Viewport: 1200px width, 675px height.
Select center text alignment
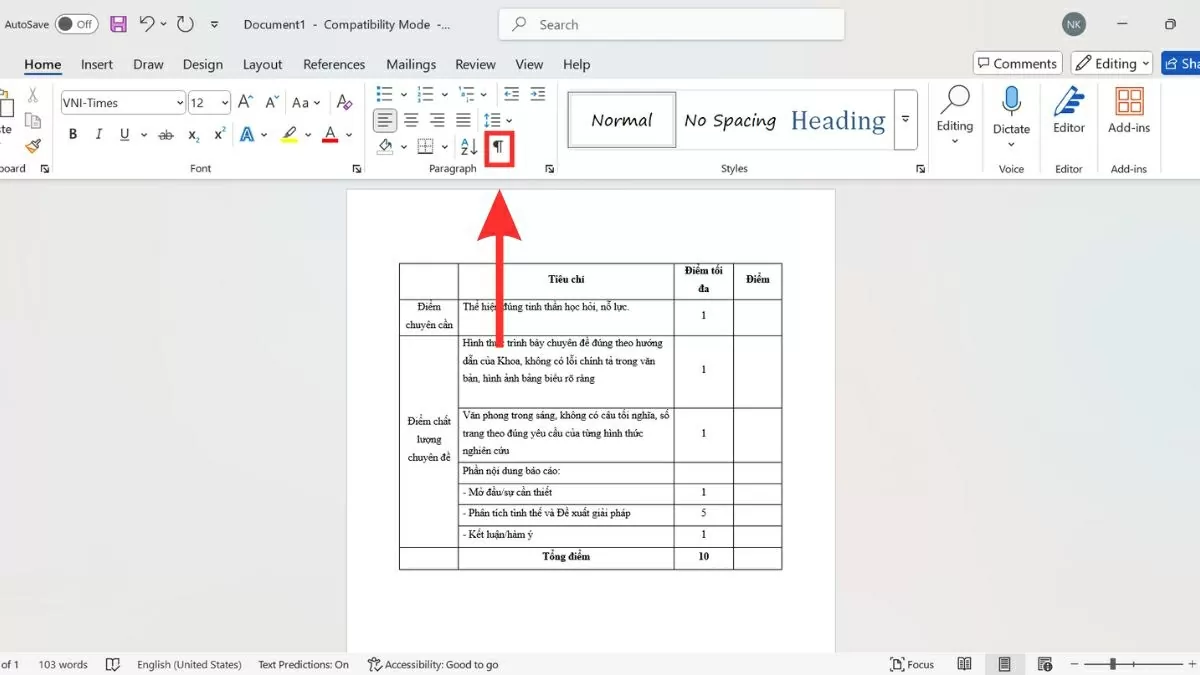pos(410,121)
